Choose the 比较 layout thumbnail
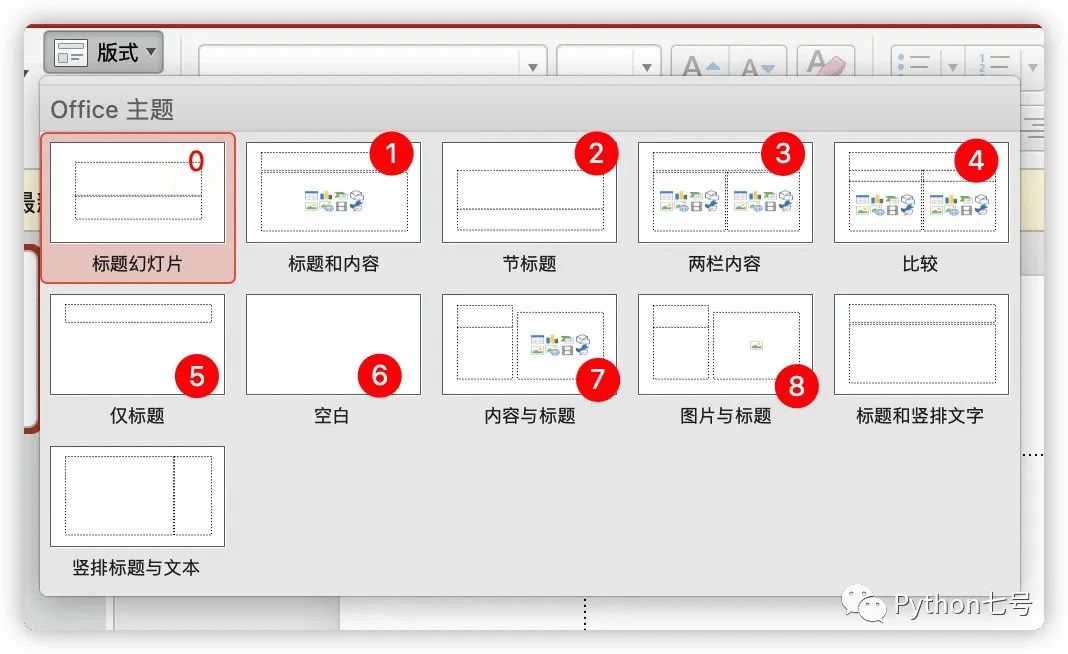The image size is (1068, 654). point(921,192)
